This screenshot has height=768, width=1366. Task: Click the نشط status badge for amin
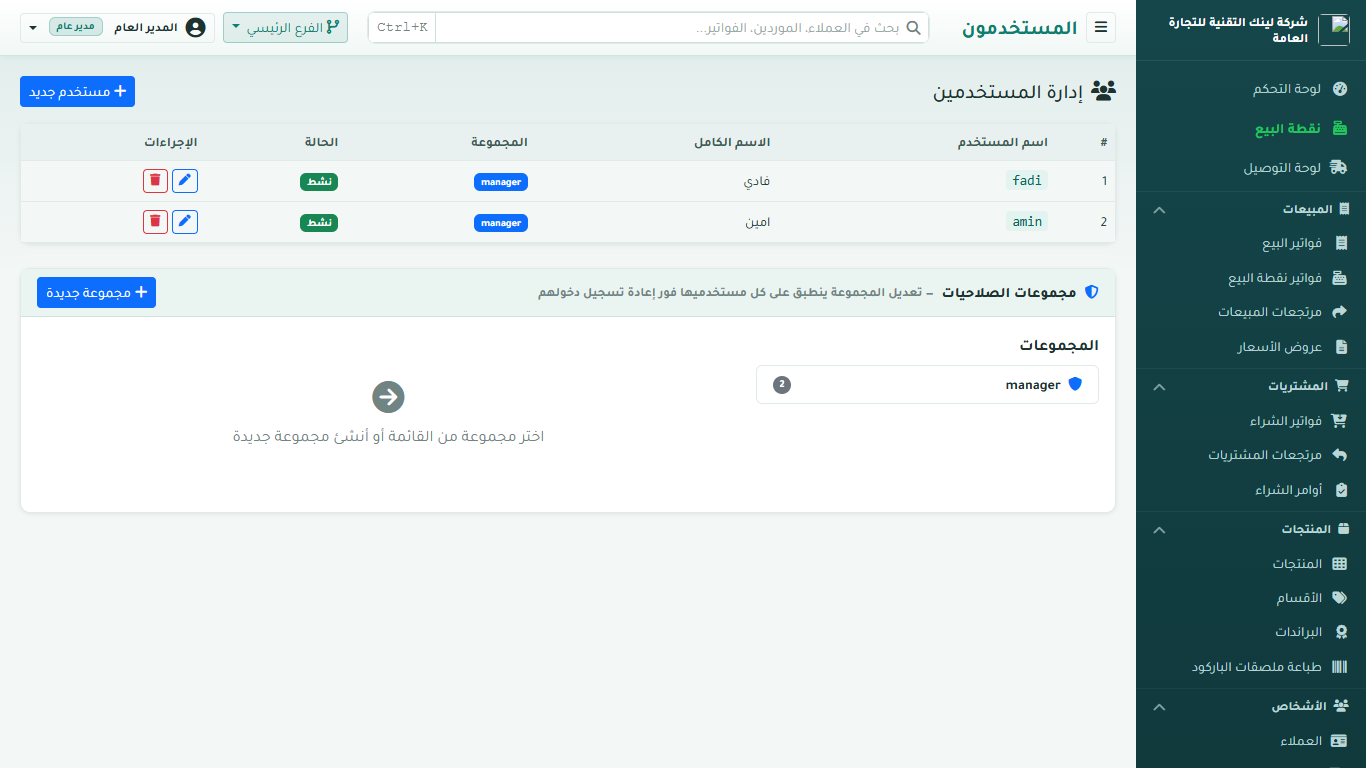click(x=319, y=223)
